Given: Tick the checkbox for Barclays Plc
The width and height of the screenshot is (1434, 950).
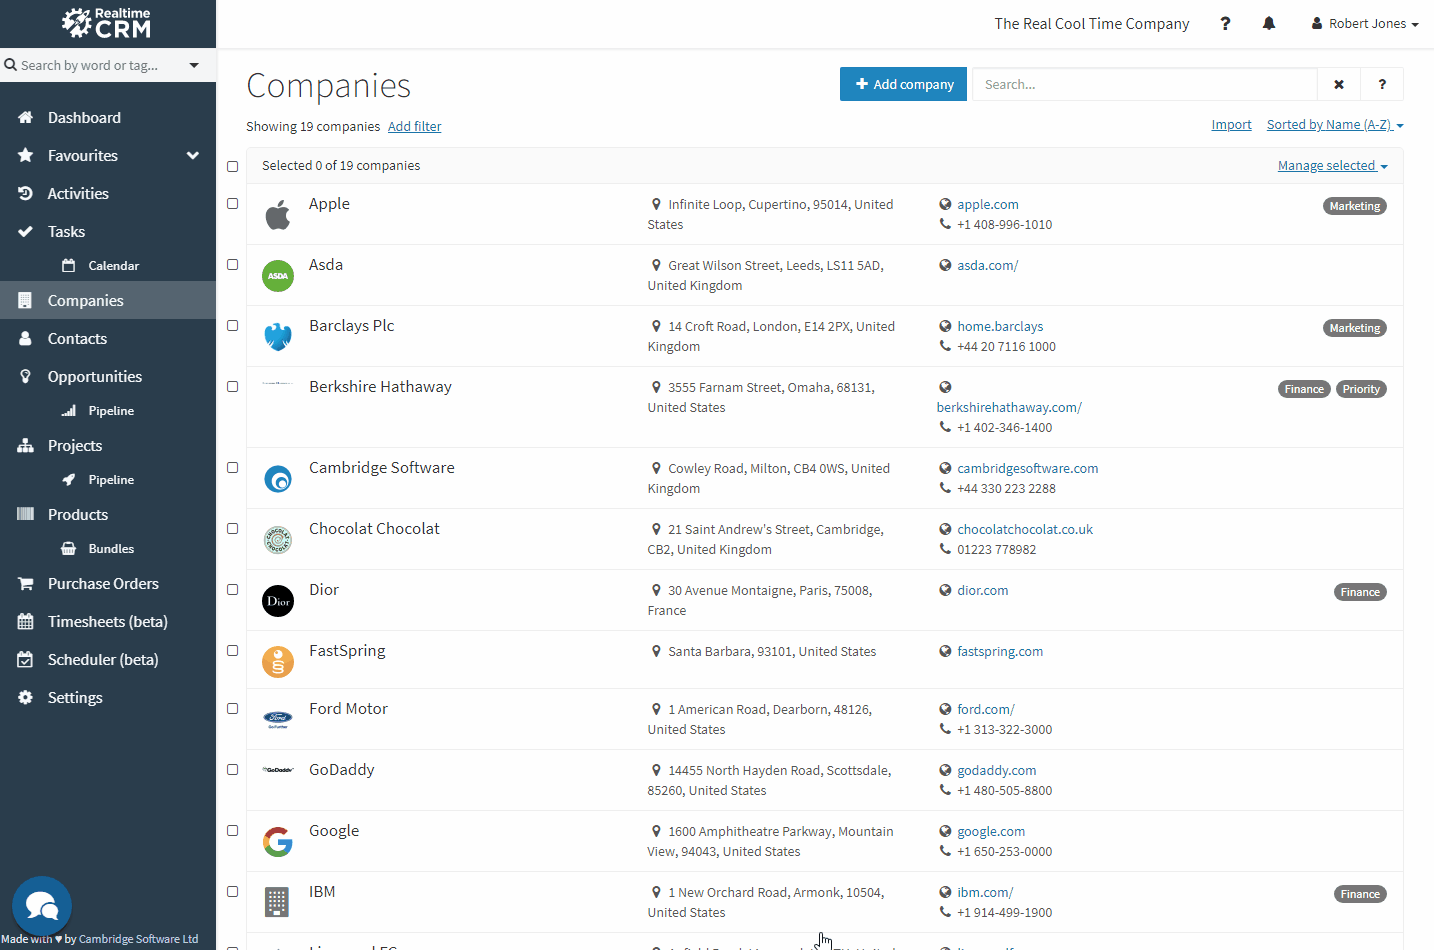Looking at the screenshot, I should point(232,326).
